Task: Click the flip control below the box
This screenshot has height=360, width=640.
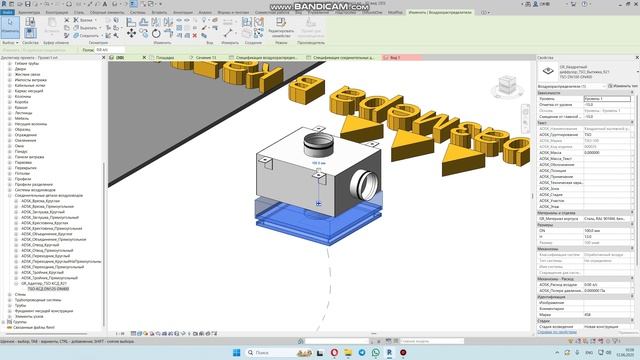Action: tap(318, 203)
